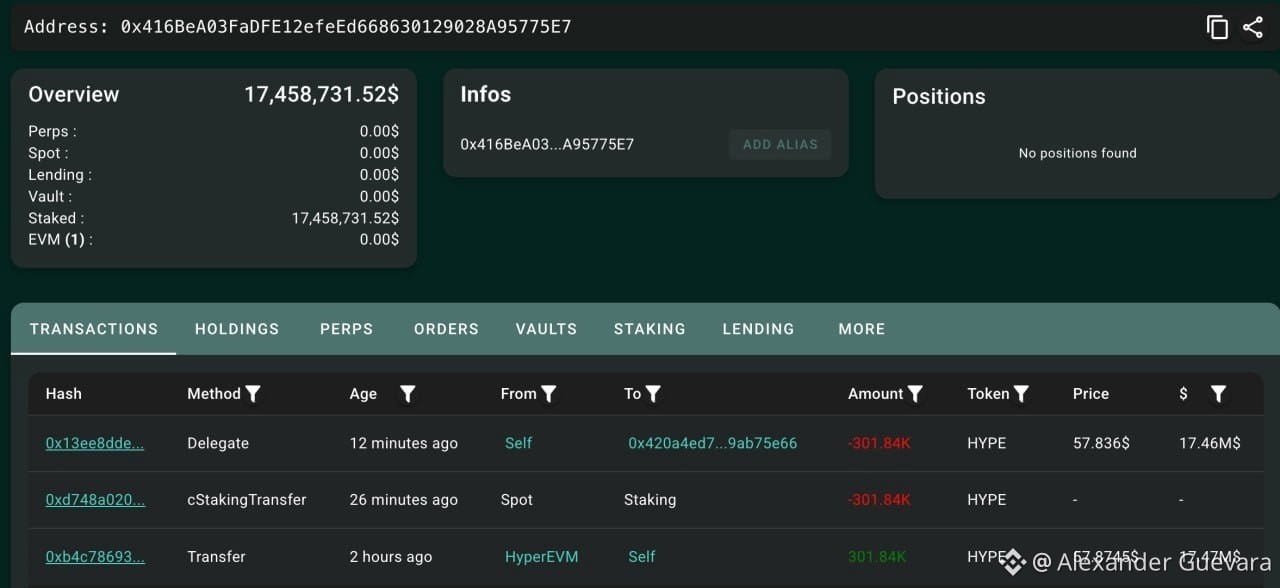
Task: Switch to the Lending tab
Action: (x=758, y=329)
